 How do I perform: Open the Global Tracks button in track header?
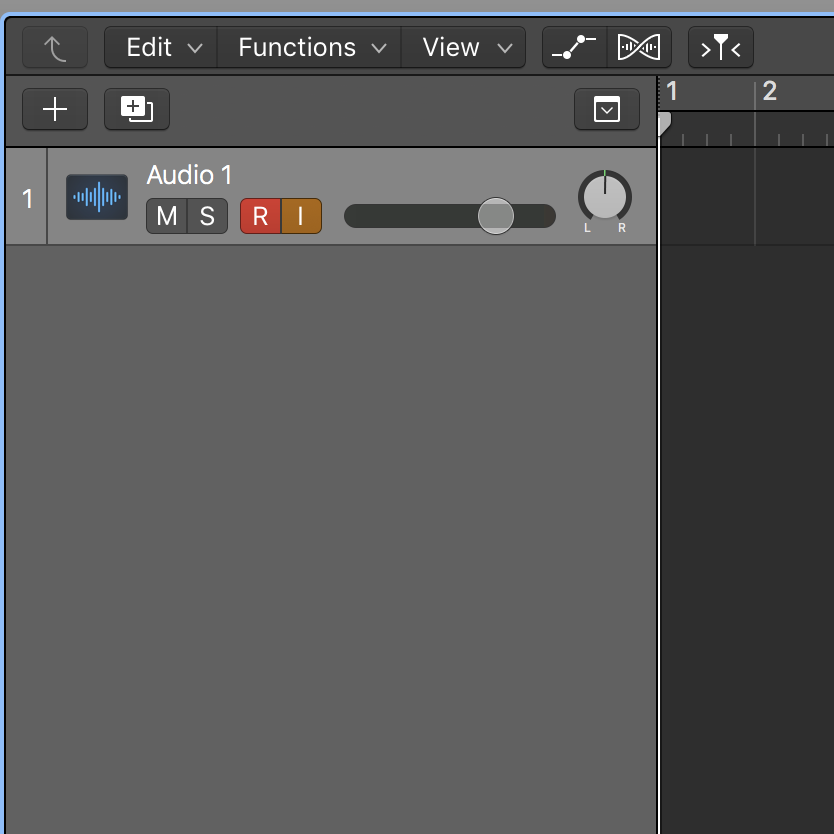pos(606,109)
